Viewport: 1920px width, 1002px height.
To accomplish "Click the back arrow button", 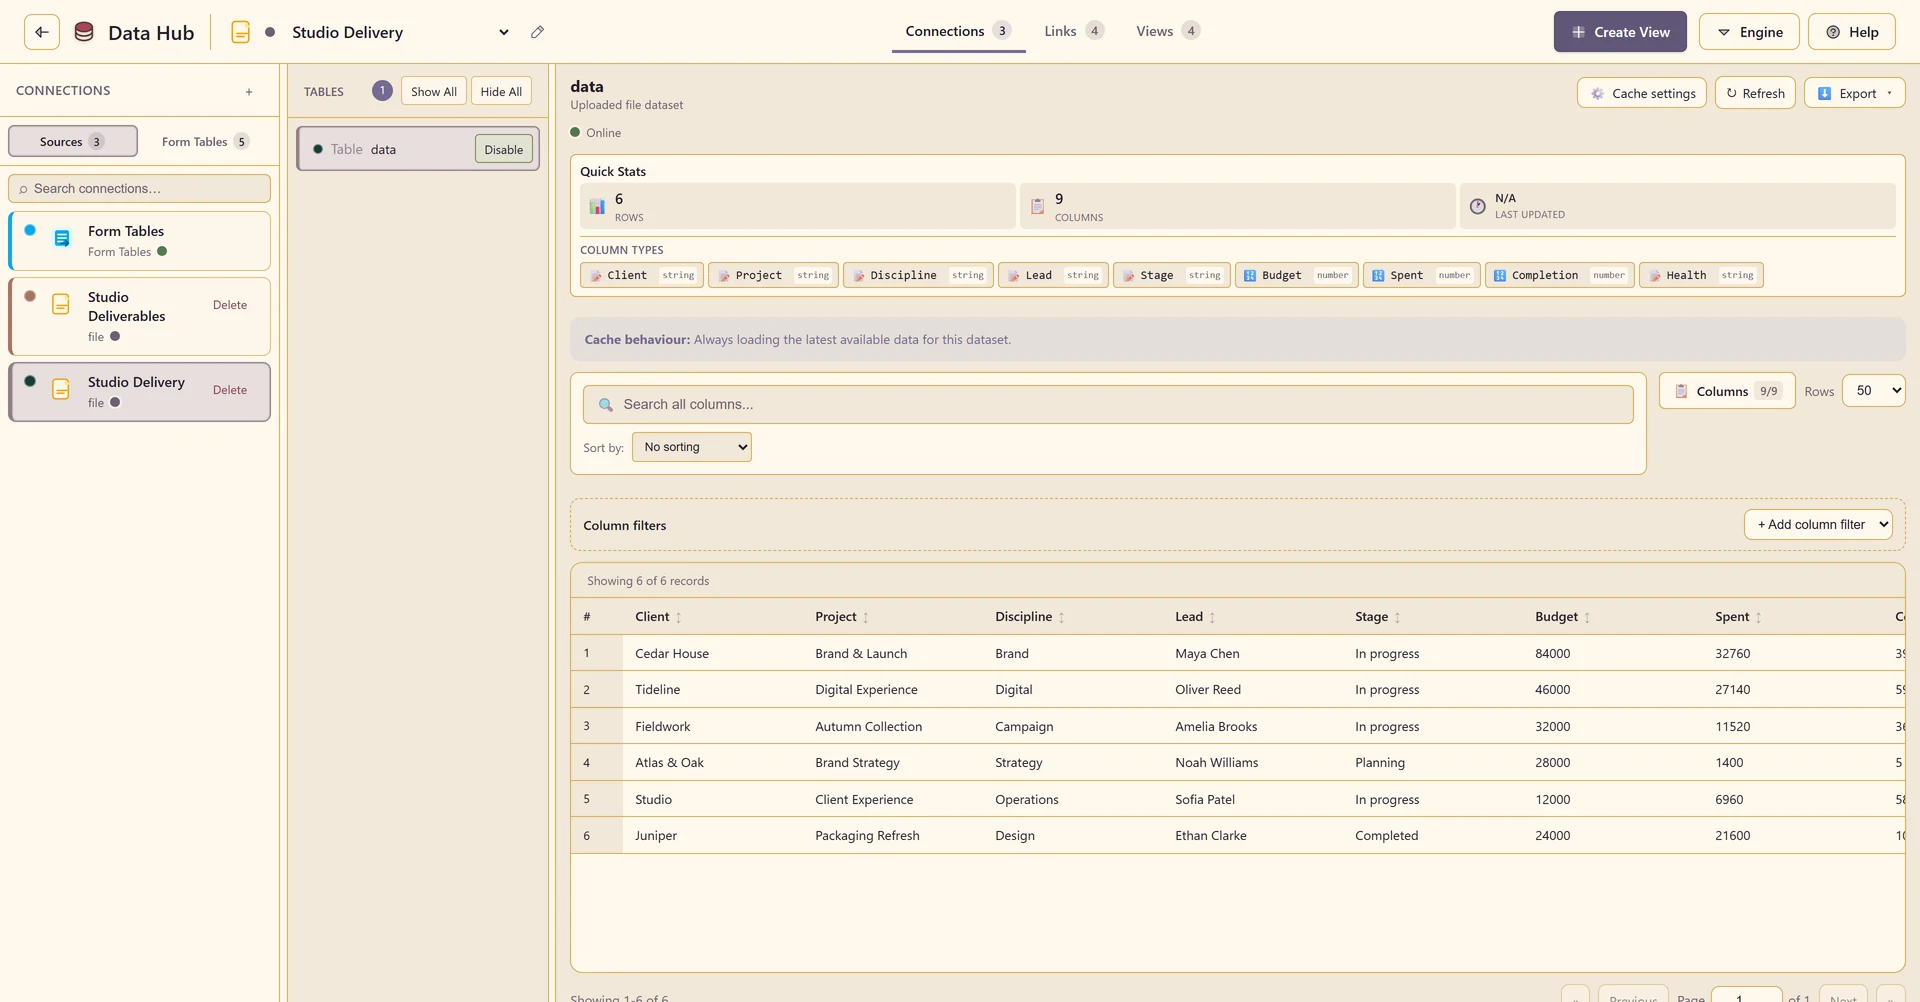I will (x=41, y=32).
